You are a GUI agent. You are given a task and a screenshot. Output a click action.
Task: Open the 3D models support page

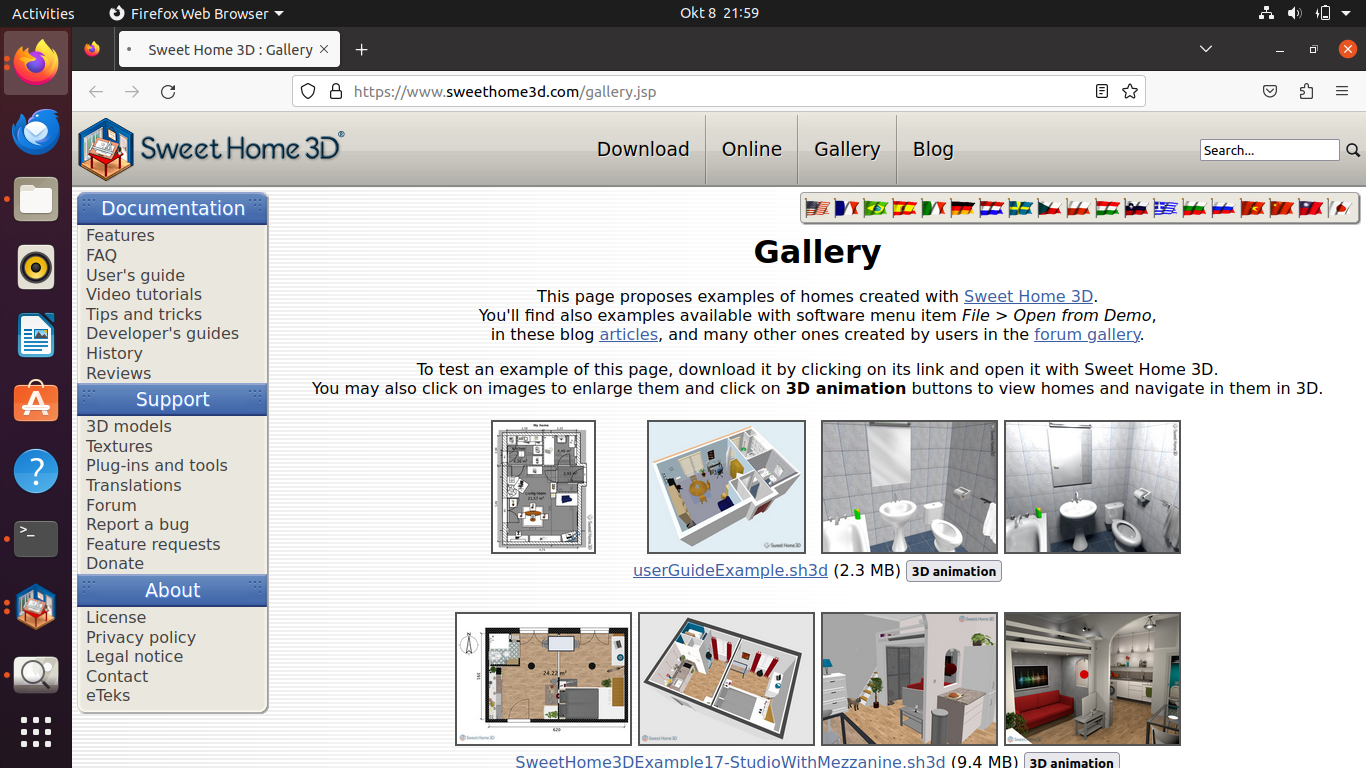point(129,426)
